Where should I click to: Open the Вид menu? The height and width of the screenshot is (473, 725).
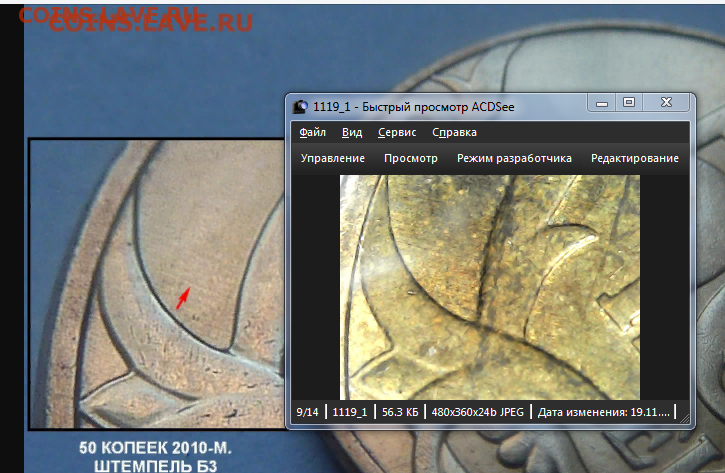352,132
